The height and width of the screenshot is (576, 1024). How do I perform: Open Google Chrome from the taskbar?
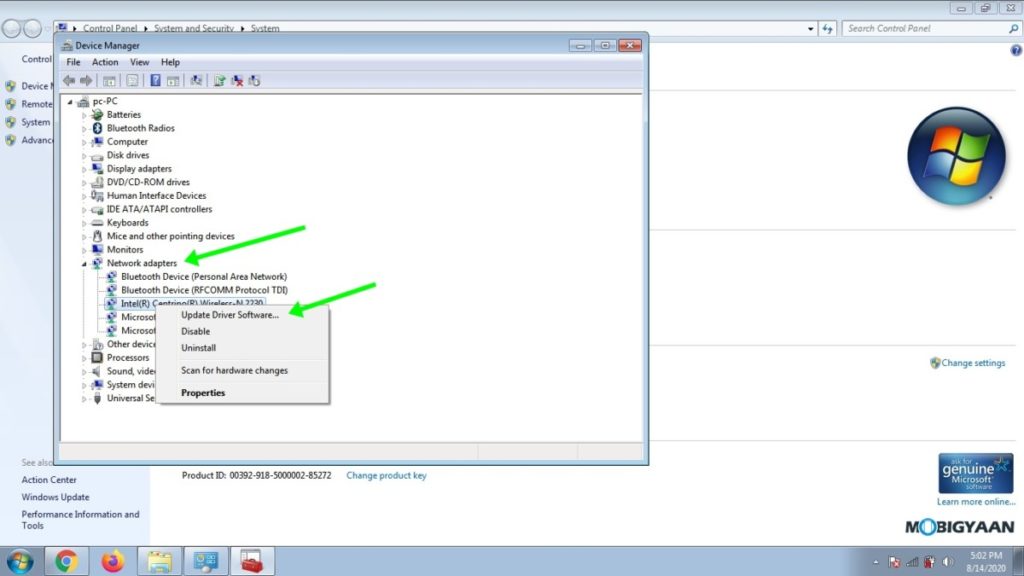click(x=66, y=561)
